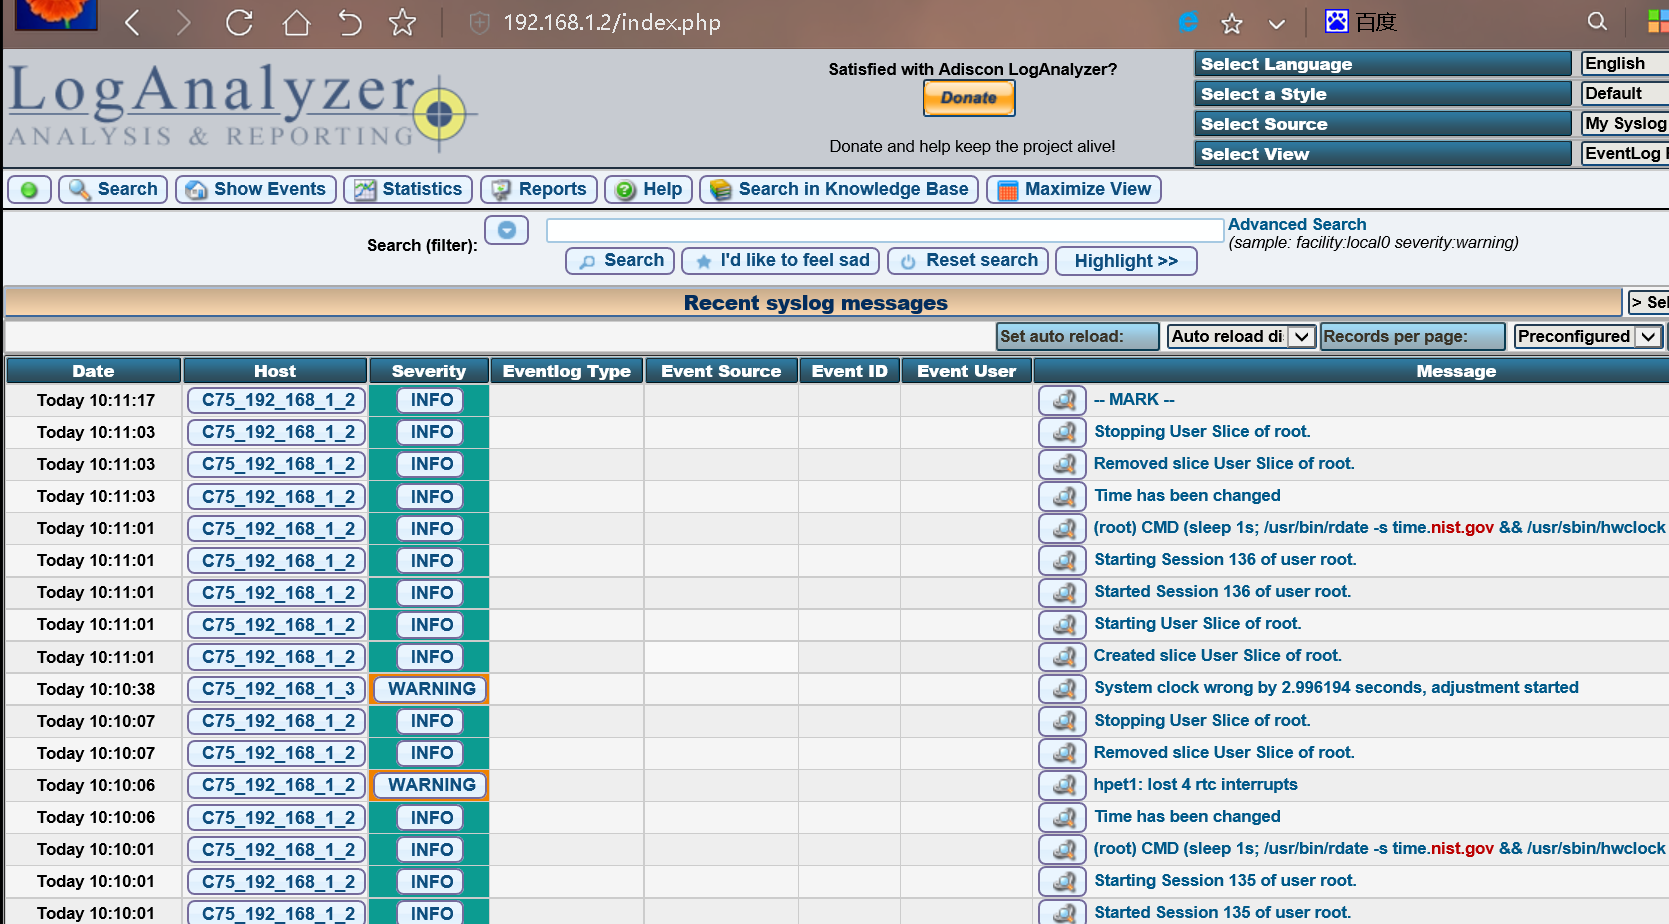The height and width of the screenshot is (924, 1669).
Task: Click the Event ID column header
Action: (849, 371)
